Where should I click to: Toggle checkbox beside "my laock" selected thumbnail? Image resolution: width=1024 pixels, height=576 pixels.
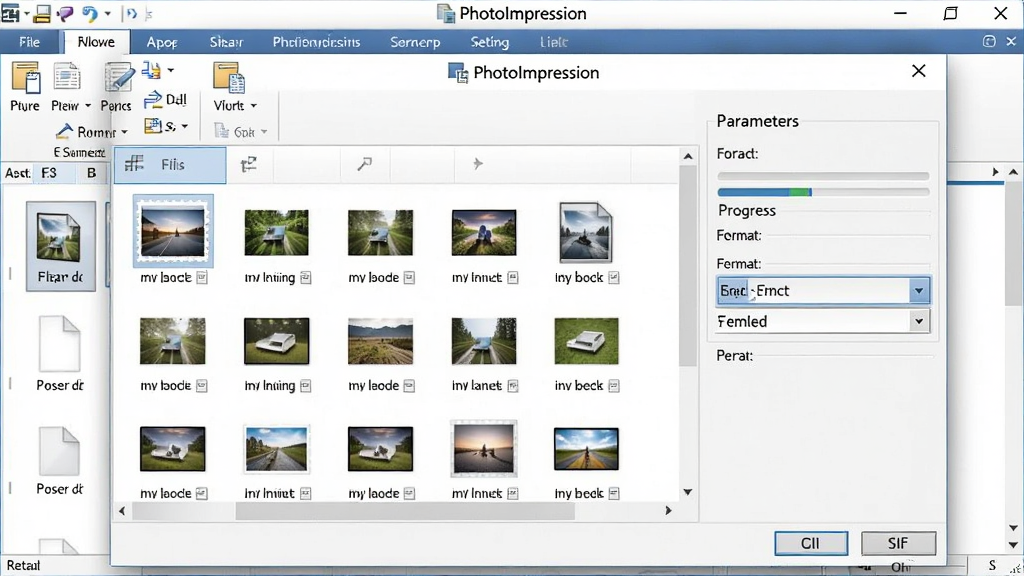(202, 278)
